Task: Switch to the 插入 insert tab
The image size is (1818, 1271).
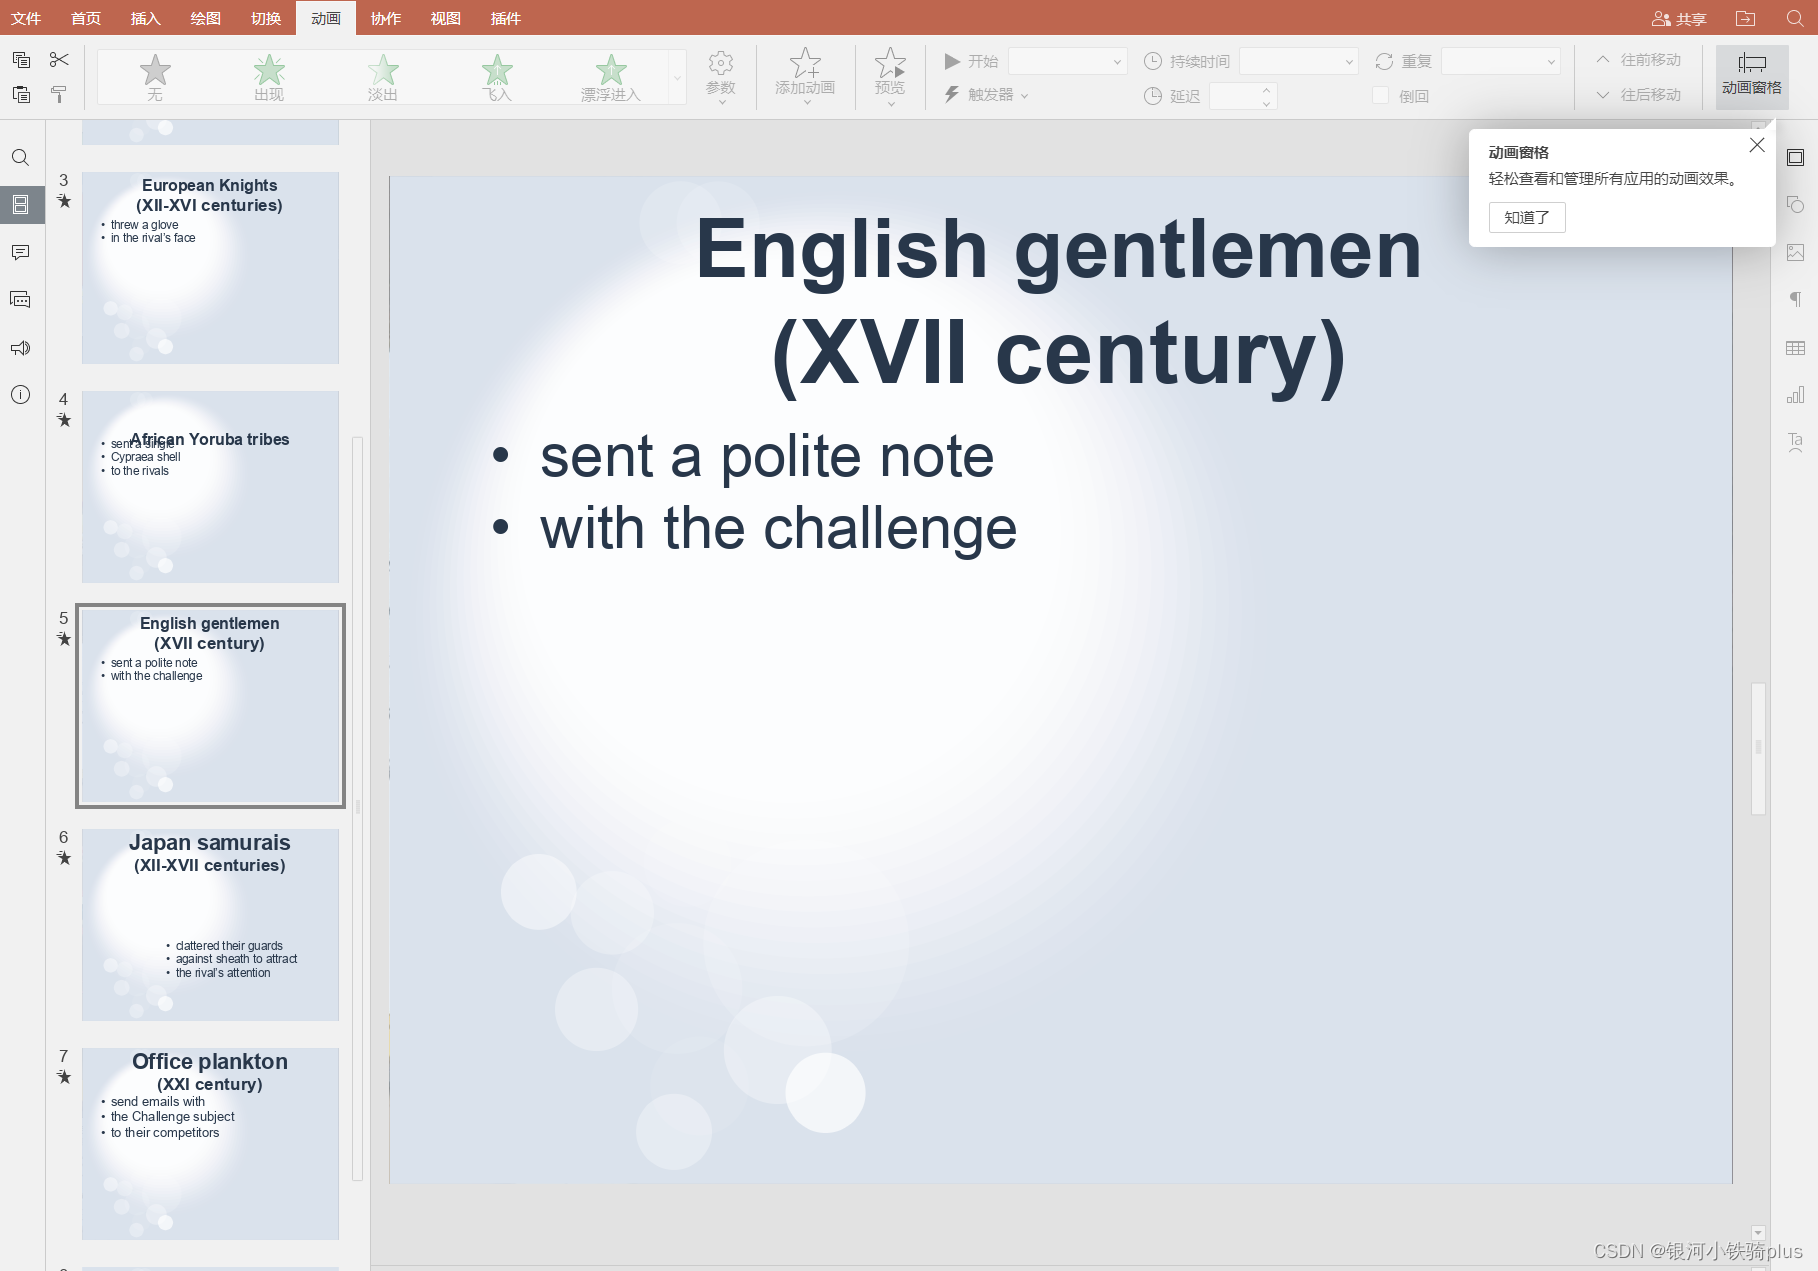Action: coord(146,19)
